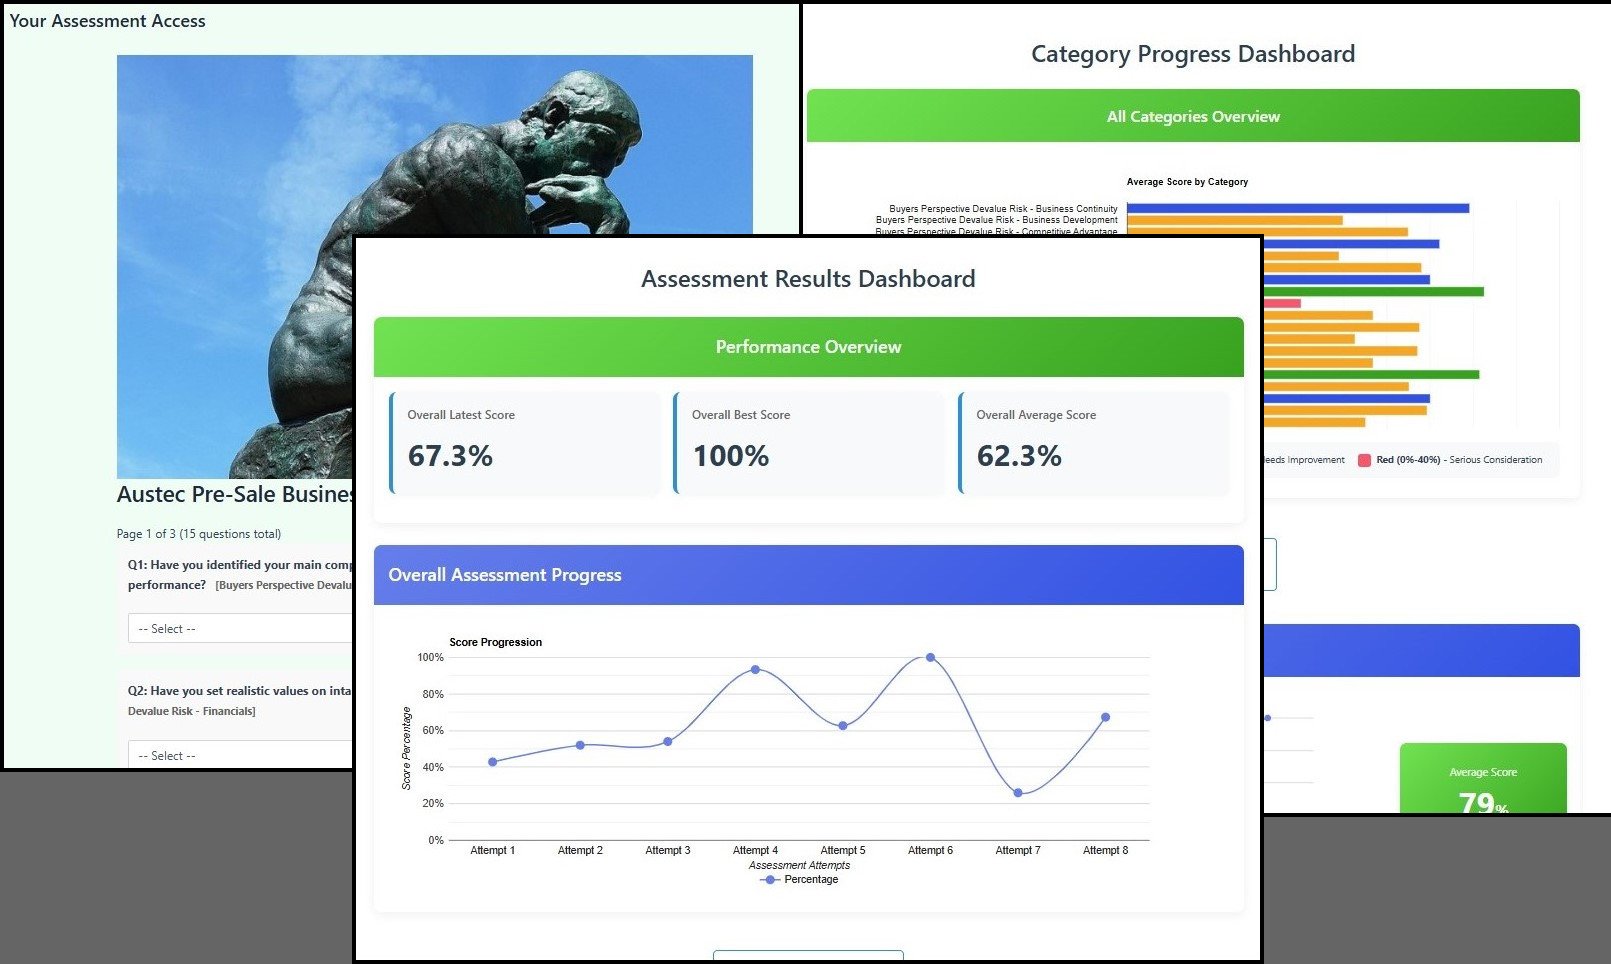This screenshot has height=964, width=1611.
Task: Click the Overall Average Score 62.3% card
Action: click(1094, 443)
